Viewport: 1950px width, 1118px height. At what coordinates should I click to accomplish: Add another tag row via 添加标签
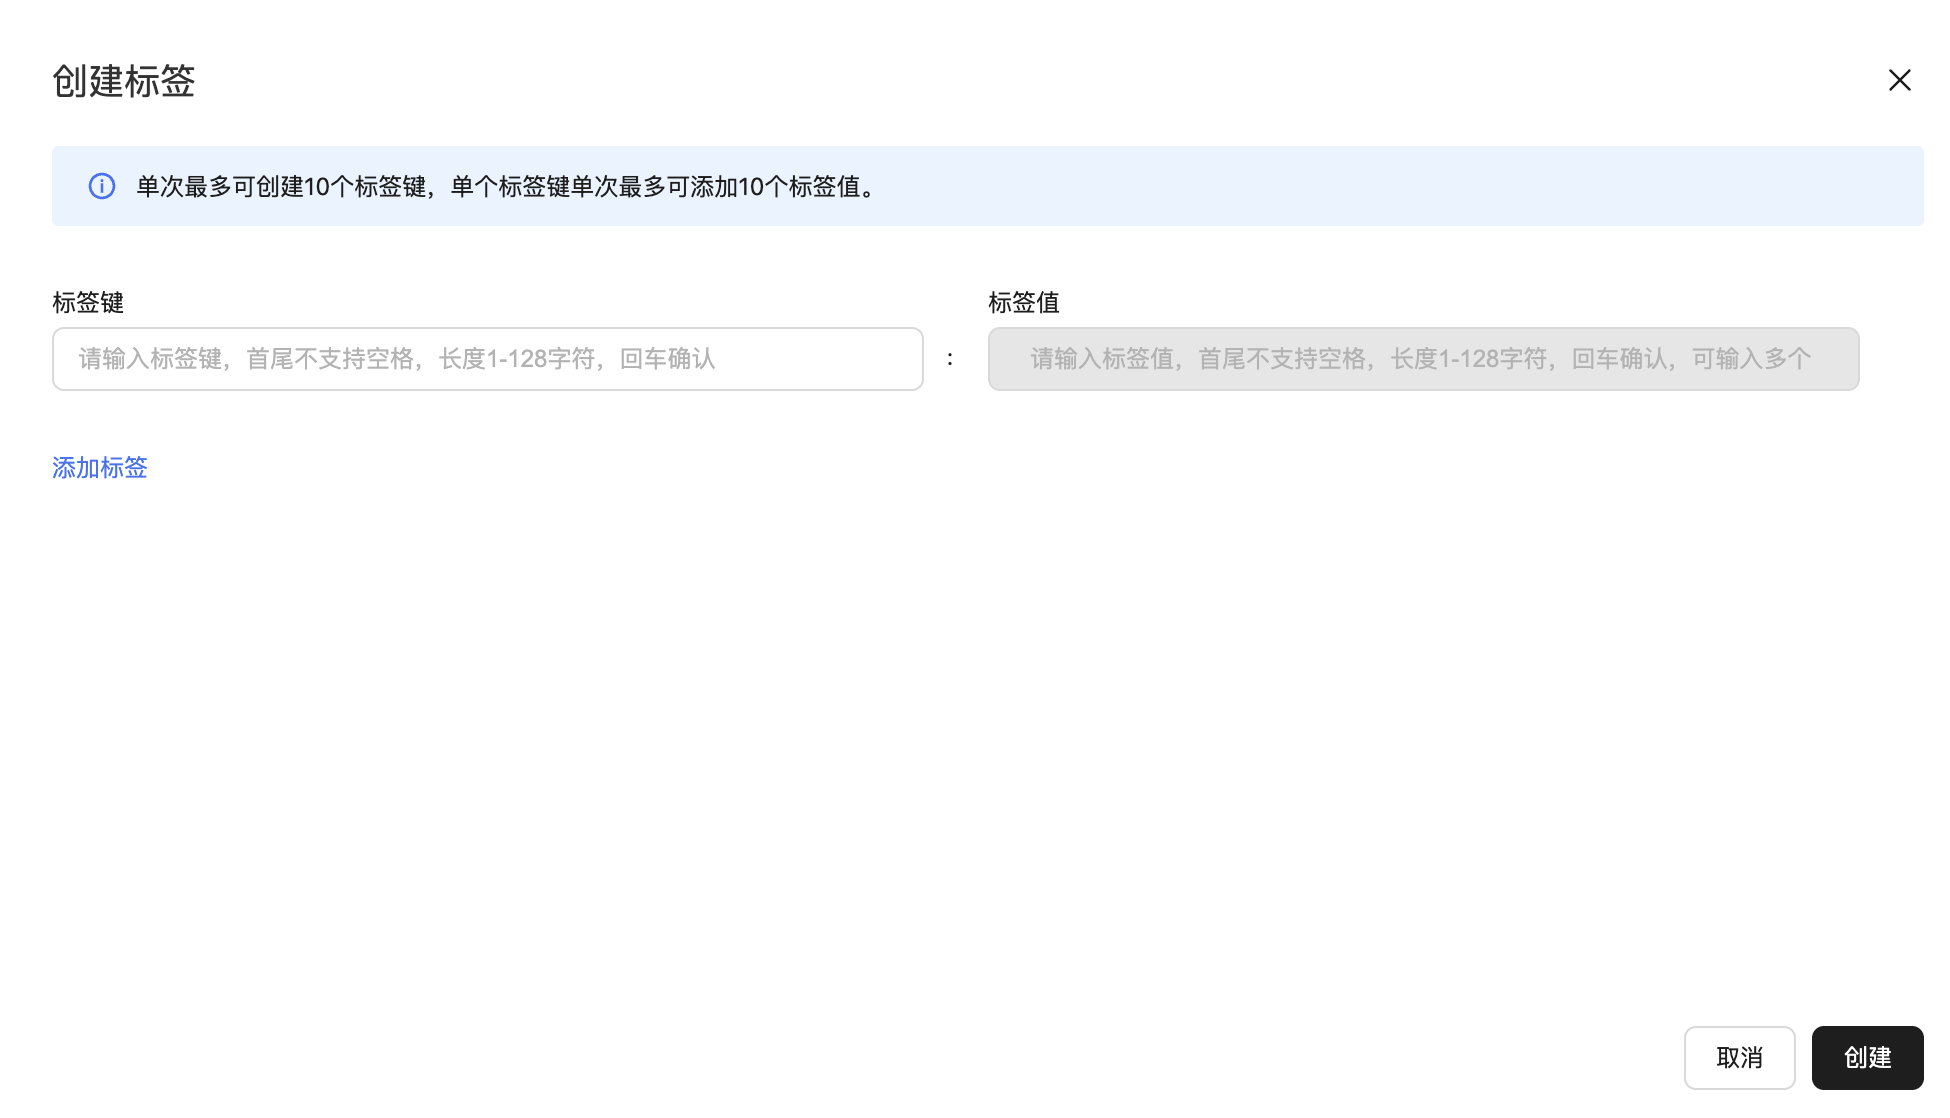point(100,467)
